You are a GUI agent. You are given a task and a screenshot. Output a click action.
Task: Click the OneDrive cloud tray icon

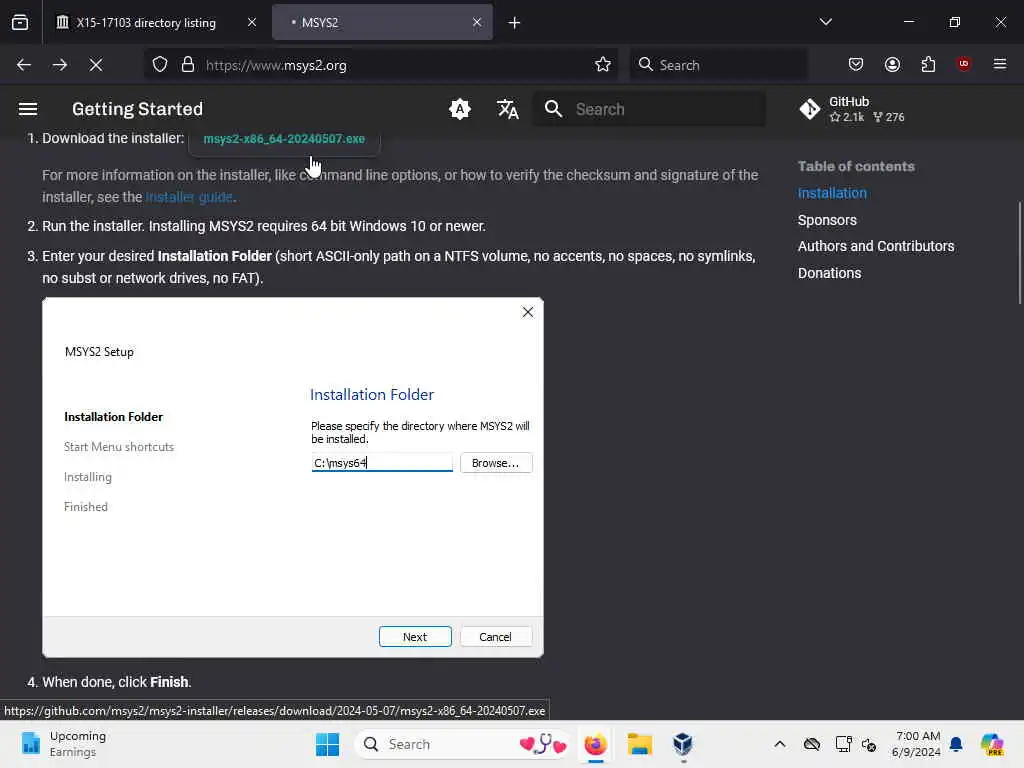tap(812, 744)
